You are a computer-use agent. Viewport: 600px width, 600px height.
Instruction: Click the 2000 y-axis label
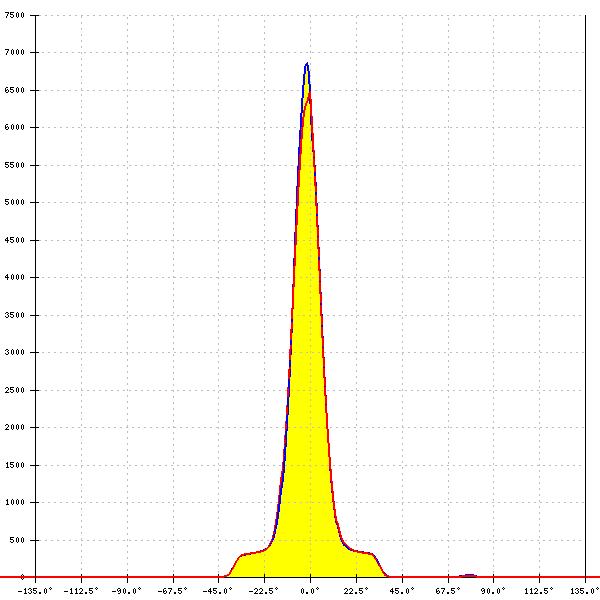coord(15,427)
